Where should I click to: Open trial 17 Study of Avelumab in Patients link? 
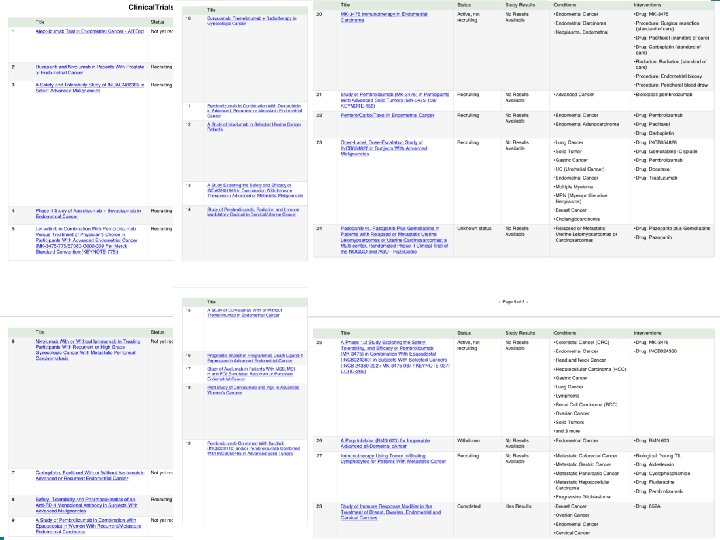click(x=251, y=374)
